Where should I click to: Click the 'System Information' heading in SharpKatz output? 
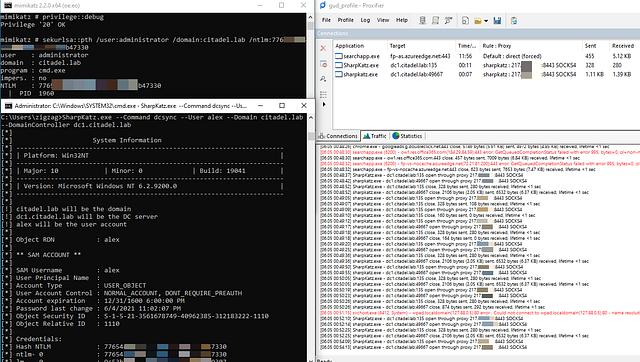[x=127, y=140]
